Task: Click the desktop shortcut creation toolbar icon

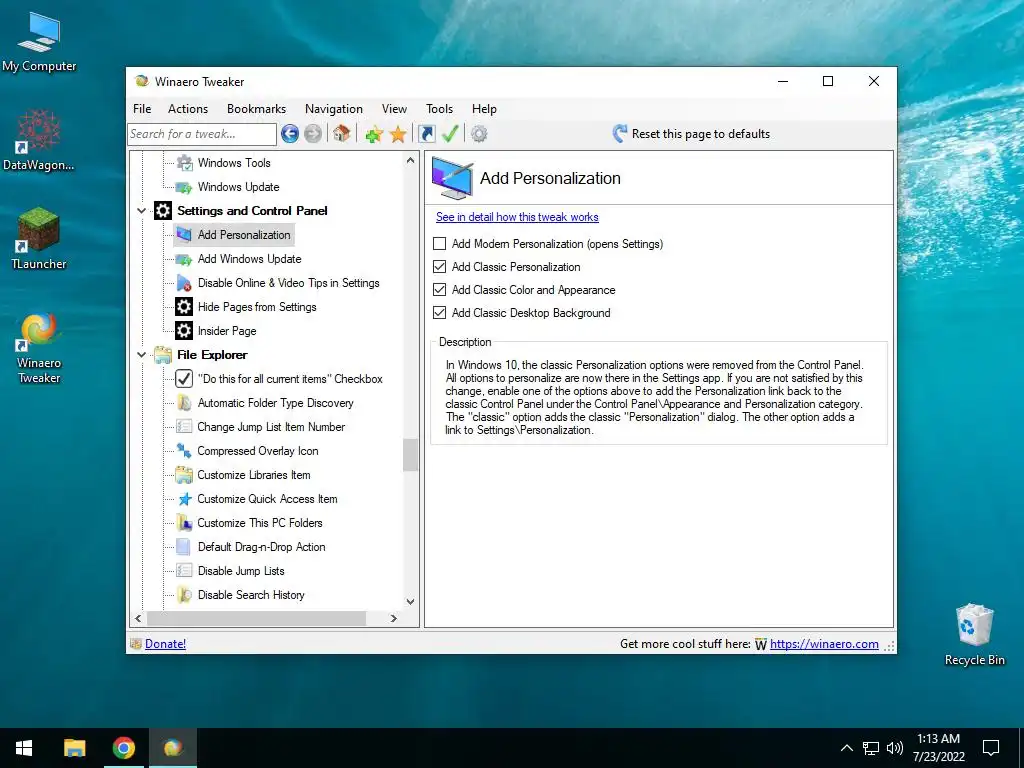Action: pyautogui.click(x=426, y=134)
